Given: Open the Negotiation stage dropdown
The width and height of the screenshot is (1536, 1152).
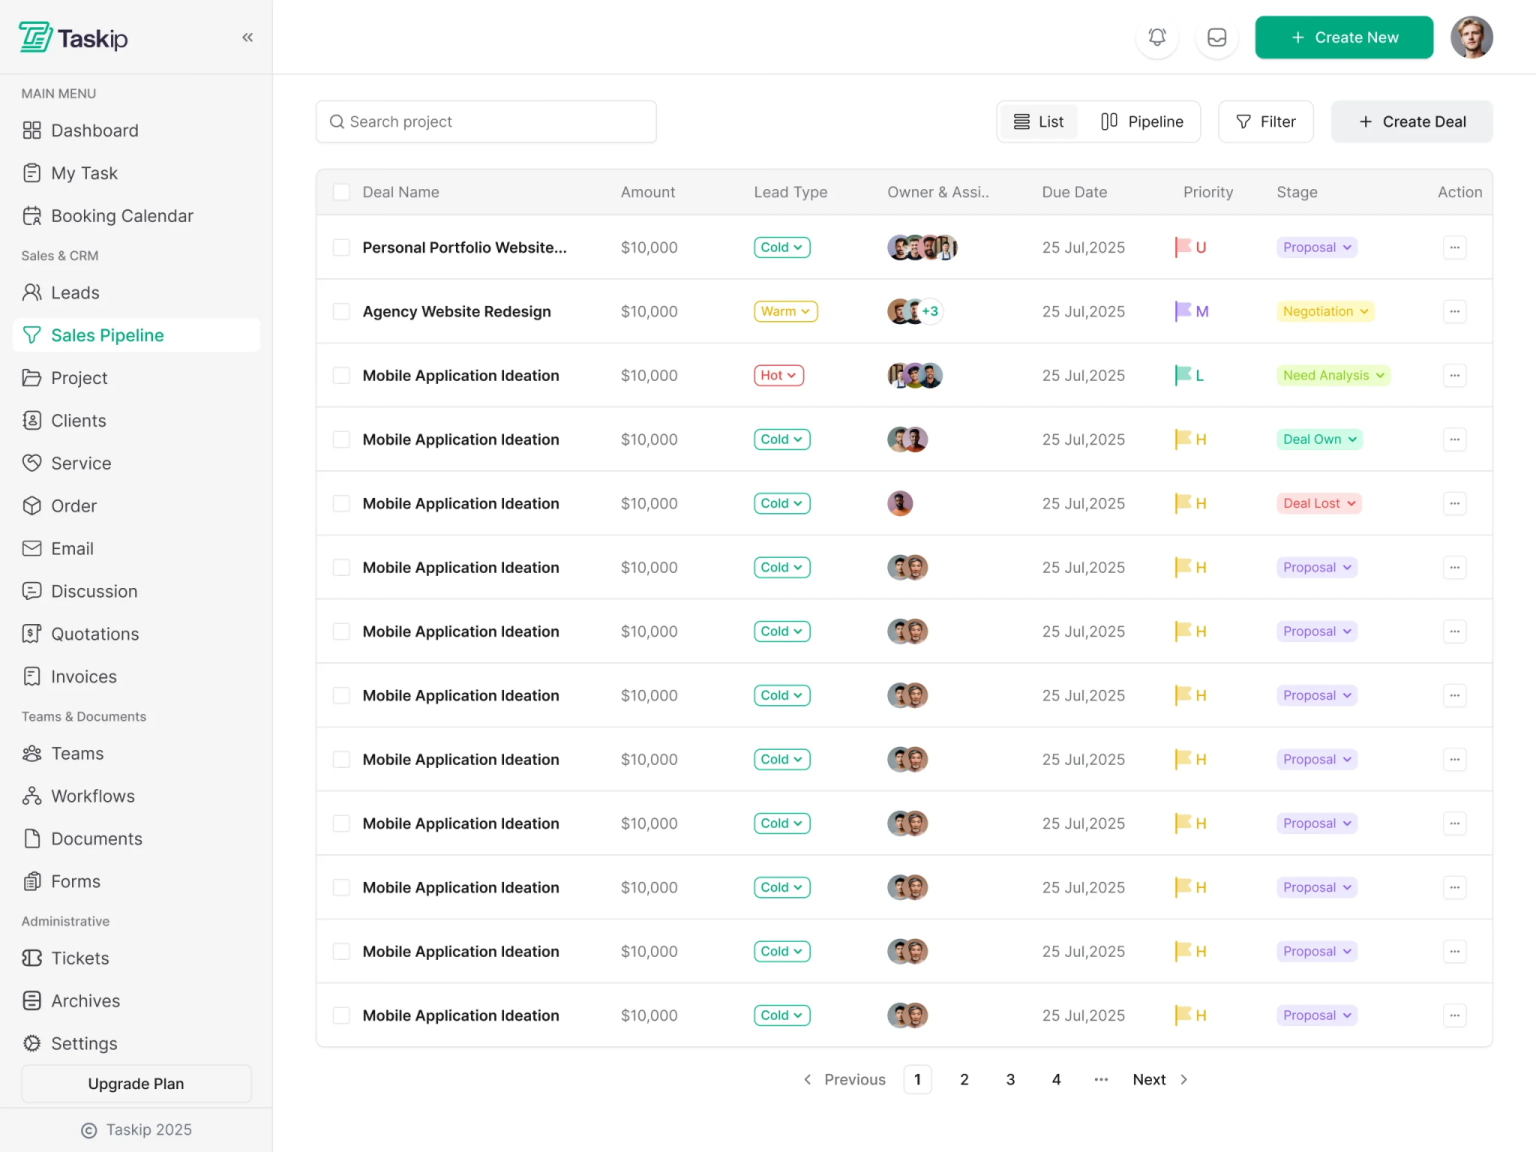Looking at the screenshot, I should tap(1325, 311).
